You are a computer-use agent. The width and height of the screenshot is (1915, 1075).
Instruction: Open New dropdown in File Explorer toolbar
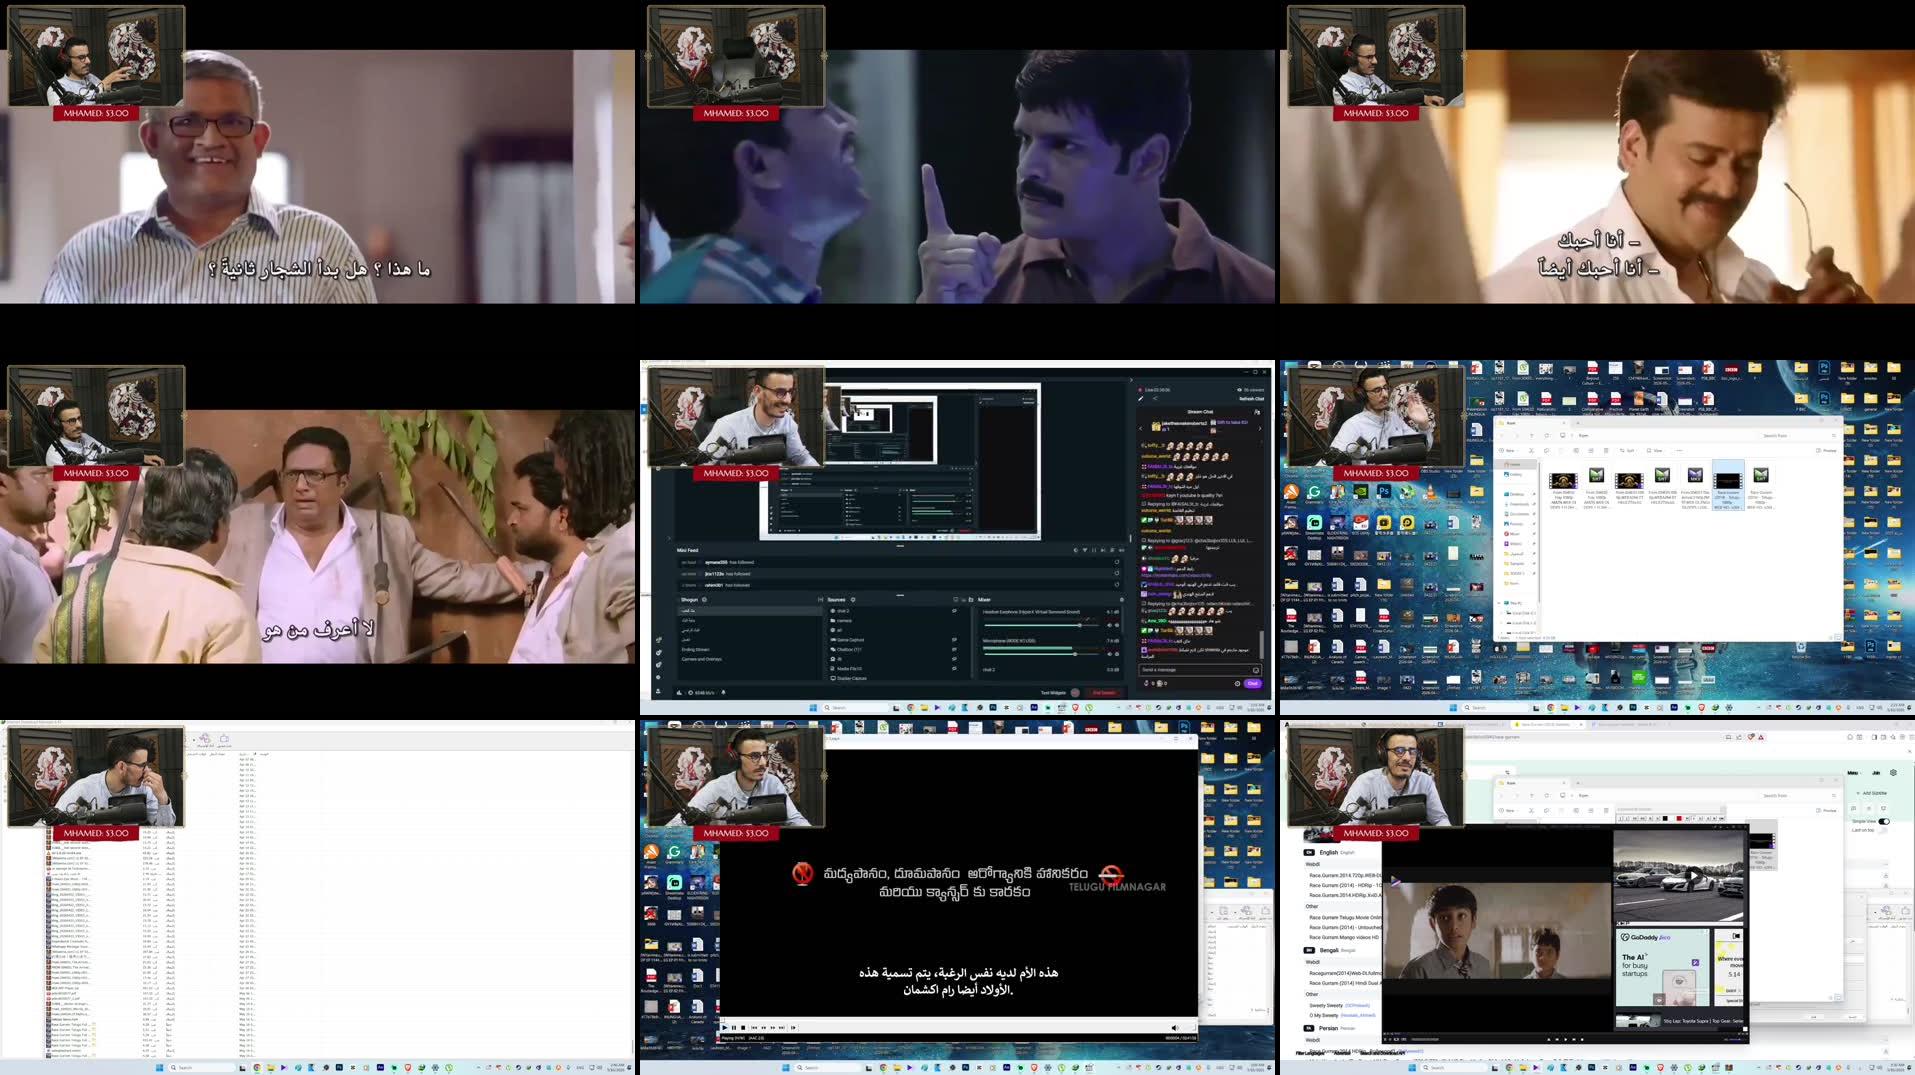point(1509,810)
